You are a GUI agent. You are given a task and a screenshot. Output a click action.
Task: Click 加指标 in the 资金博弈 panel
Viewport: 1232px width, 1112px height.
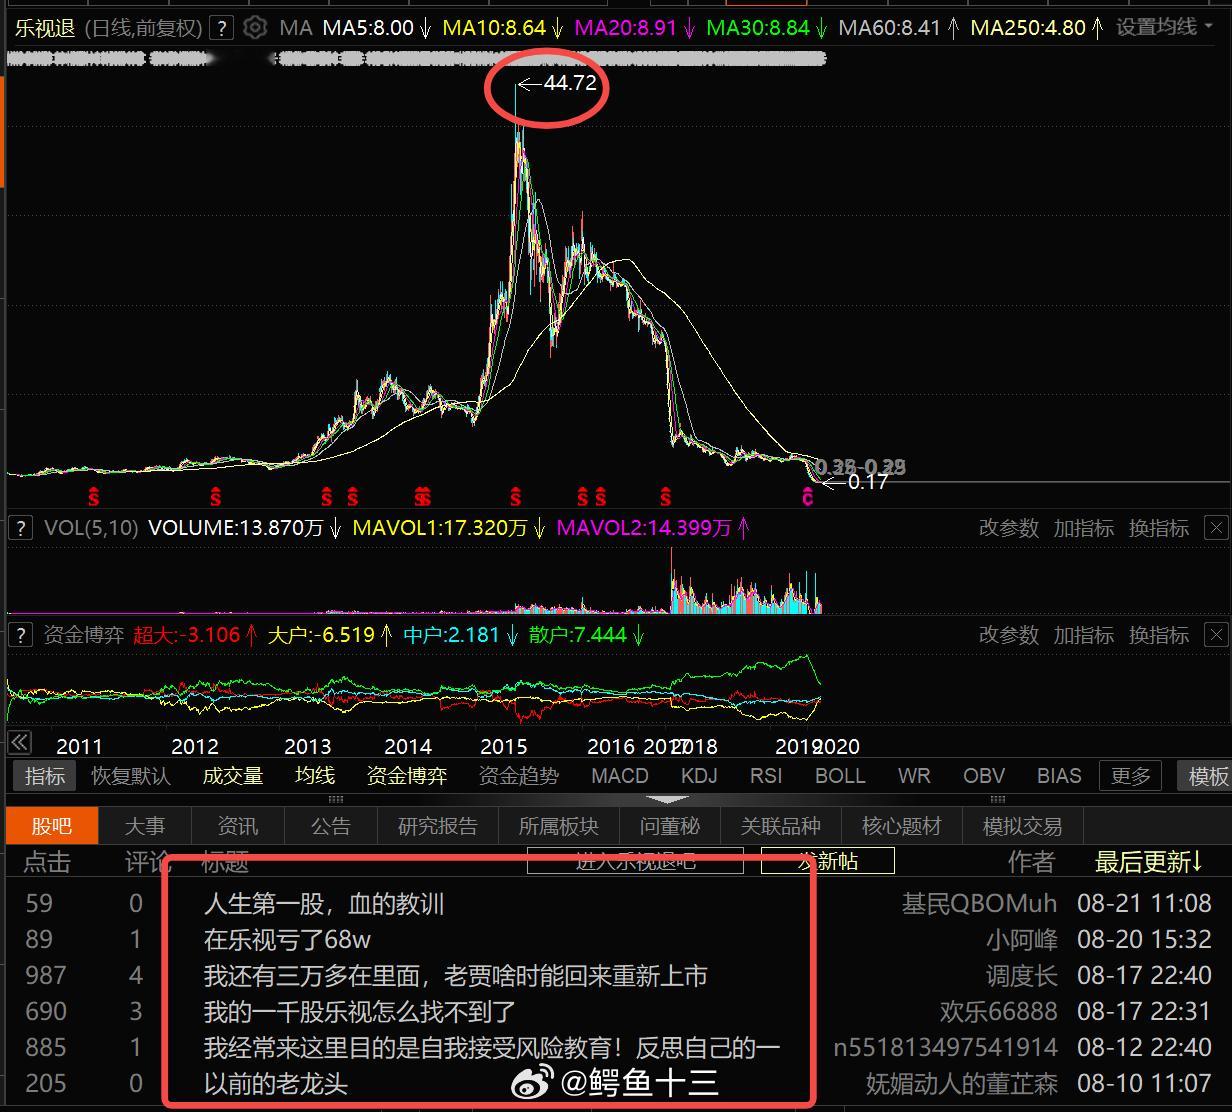pos(1083,635)
